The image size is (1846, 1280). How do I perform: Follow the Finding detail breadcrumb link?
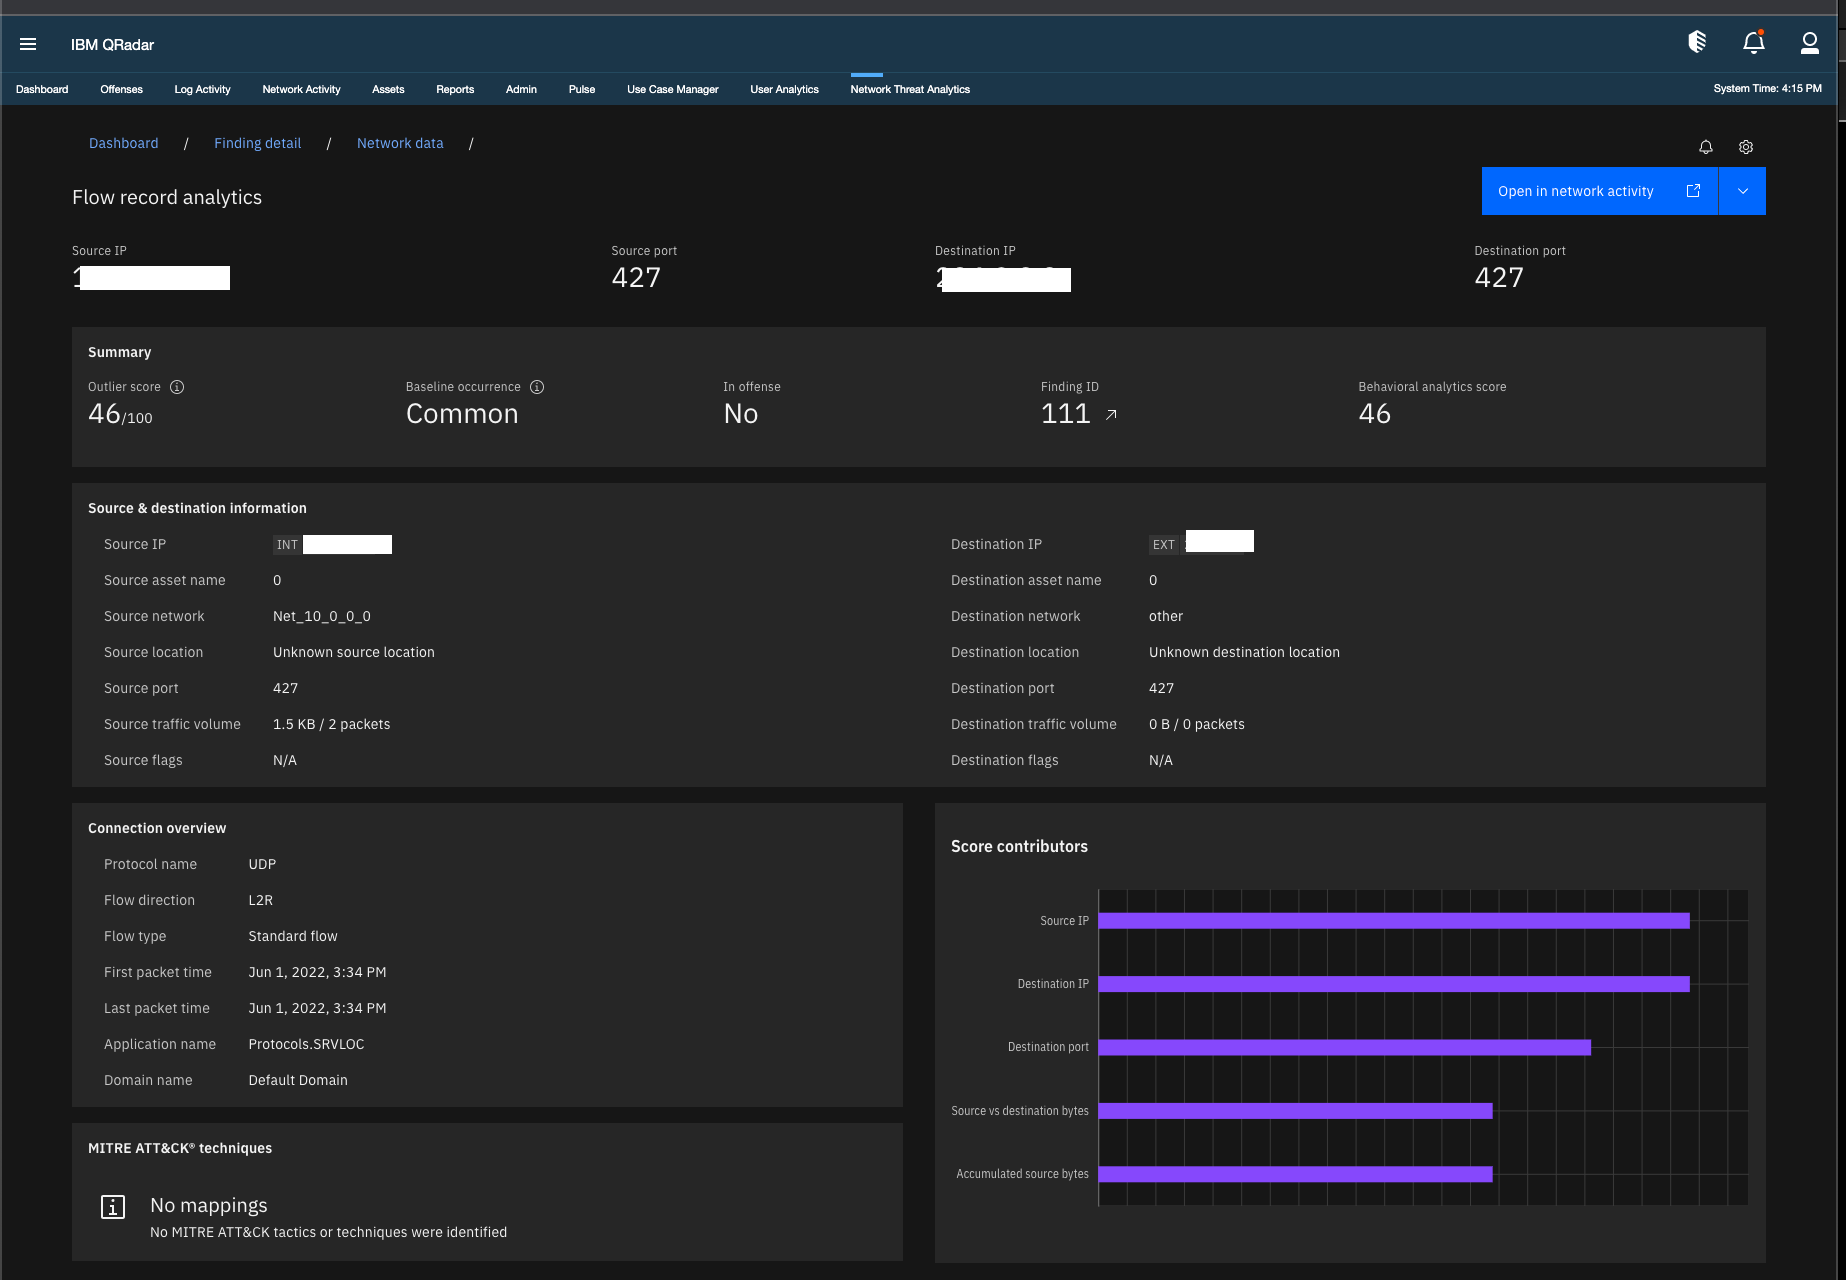pos(257,143)
